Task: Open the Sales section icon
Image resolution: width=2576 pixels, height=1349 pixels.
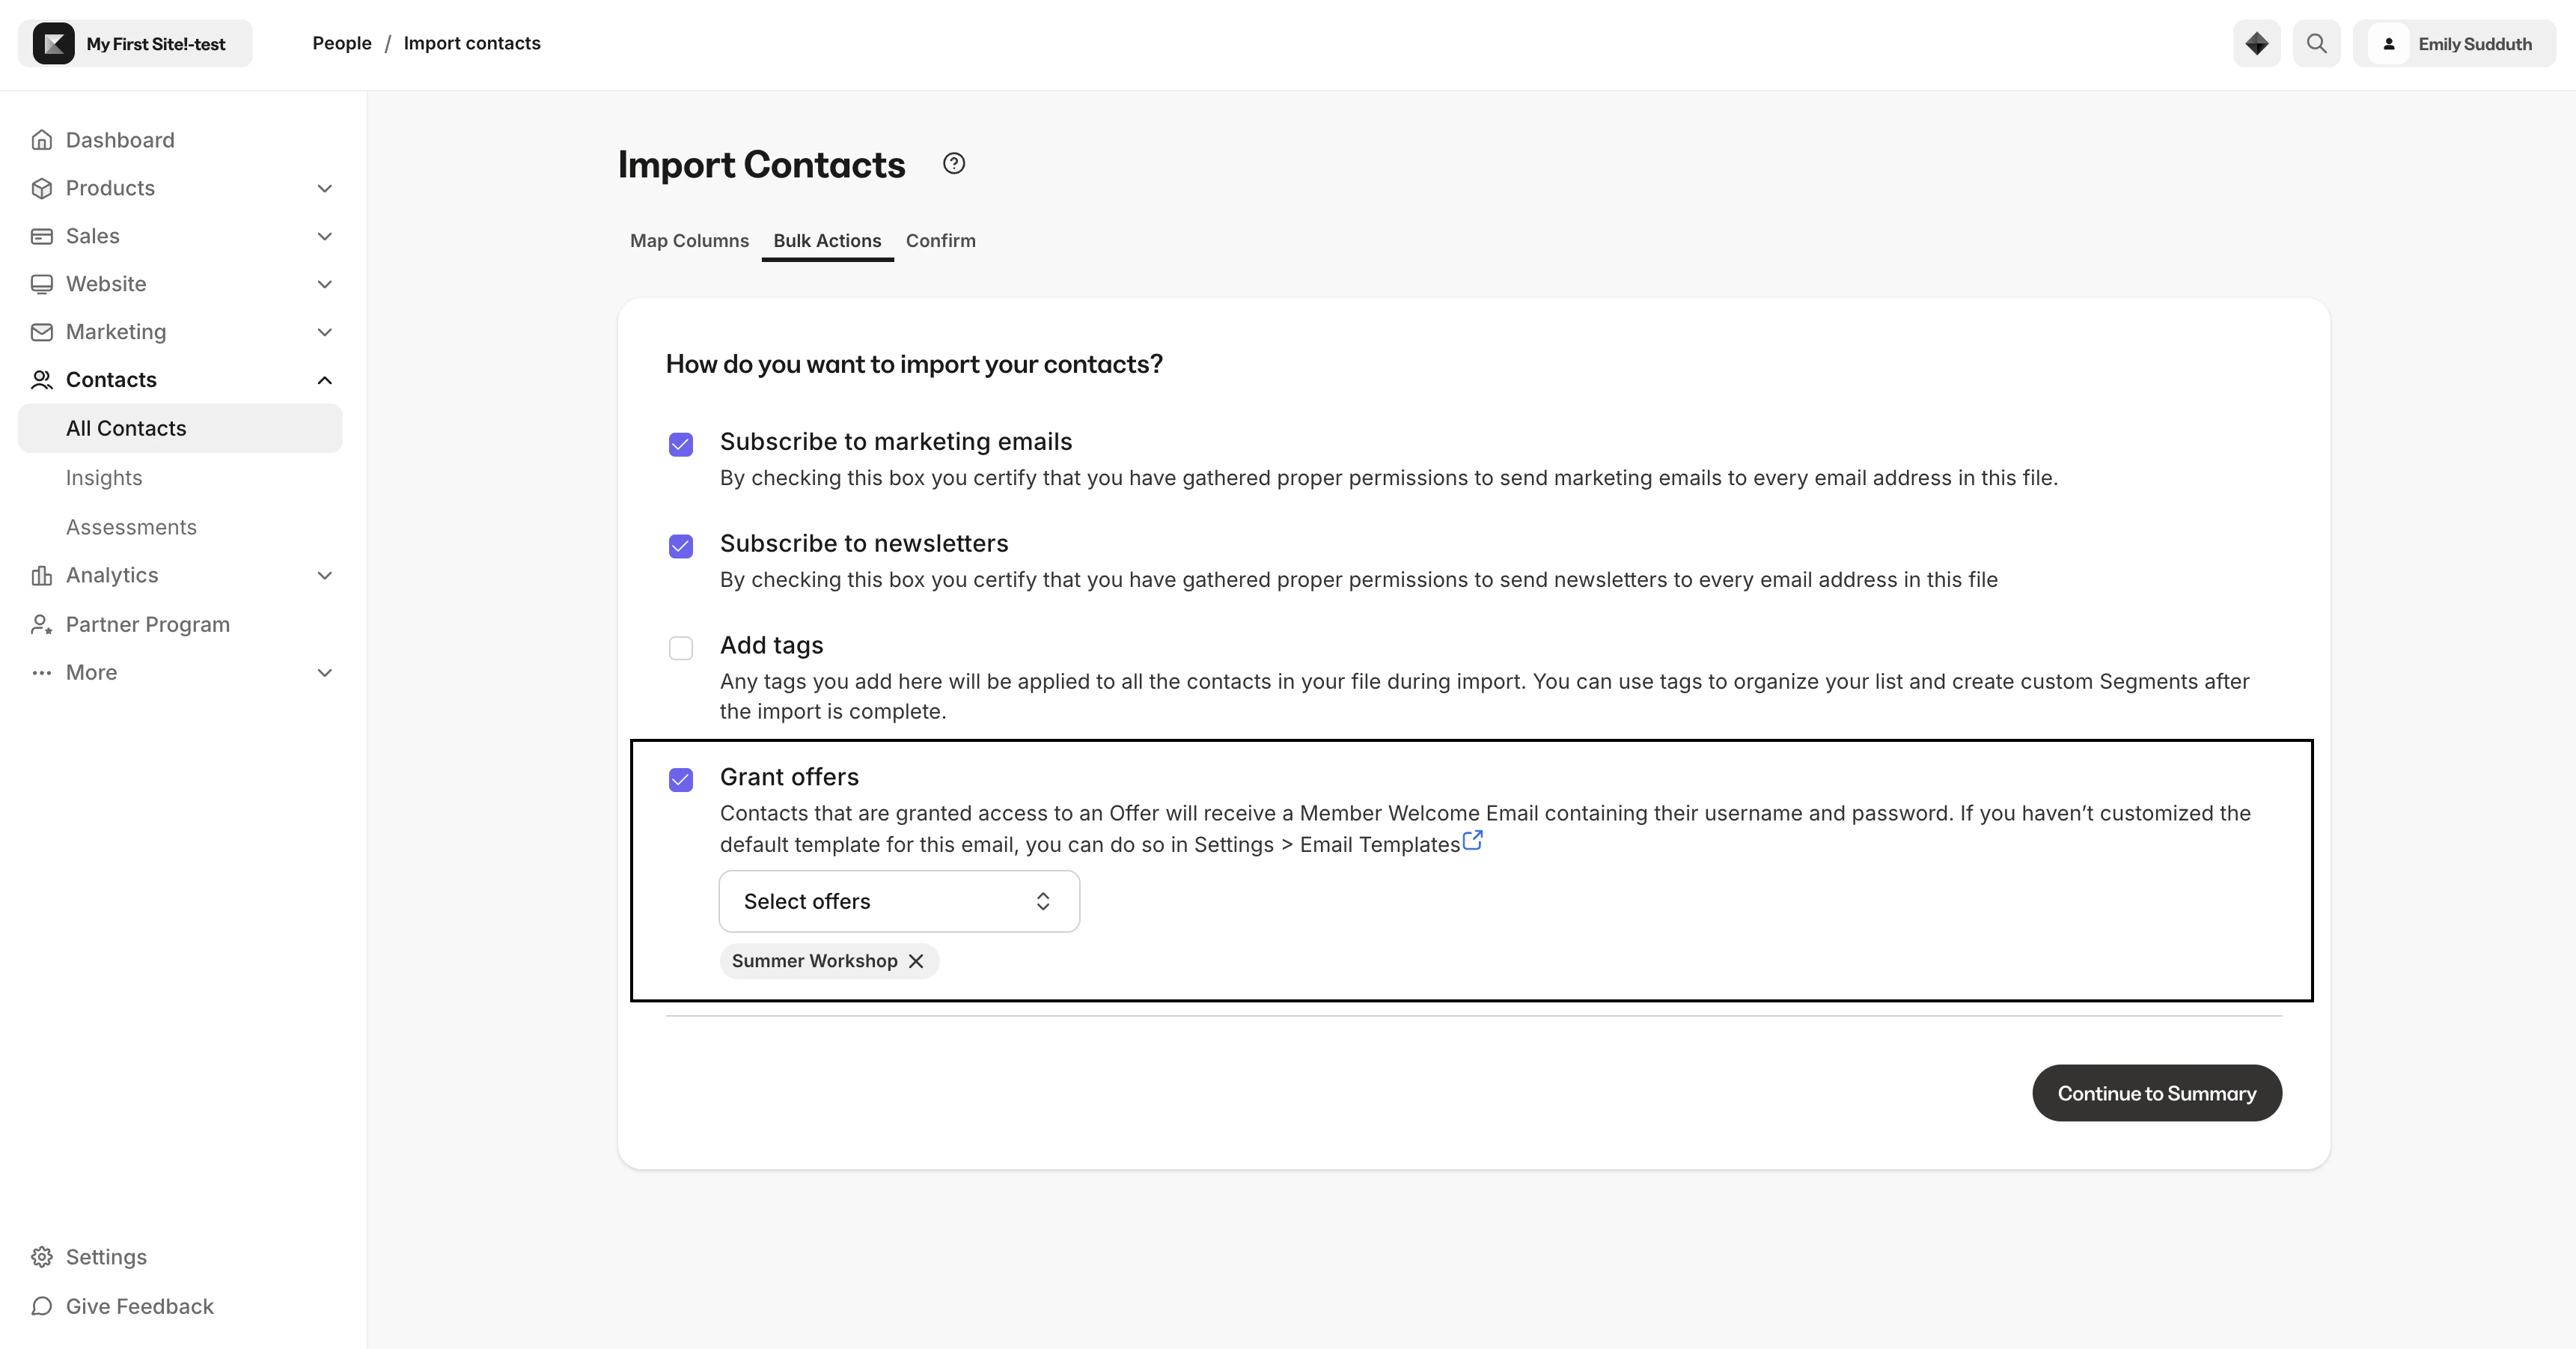Action: (41, 236)
